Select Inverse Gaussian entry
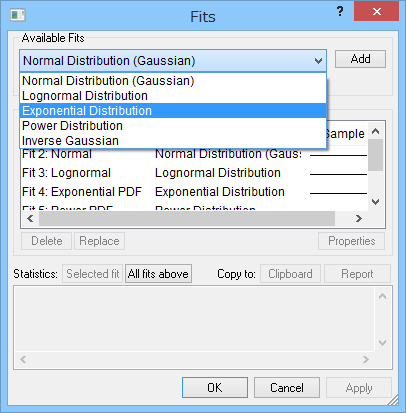406x413 pixels. coord(173,141)
